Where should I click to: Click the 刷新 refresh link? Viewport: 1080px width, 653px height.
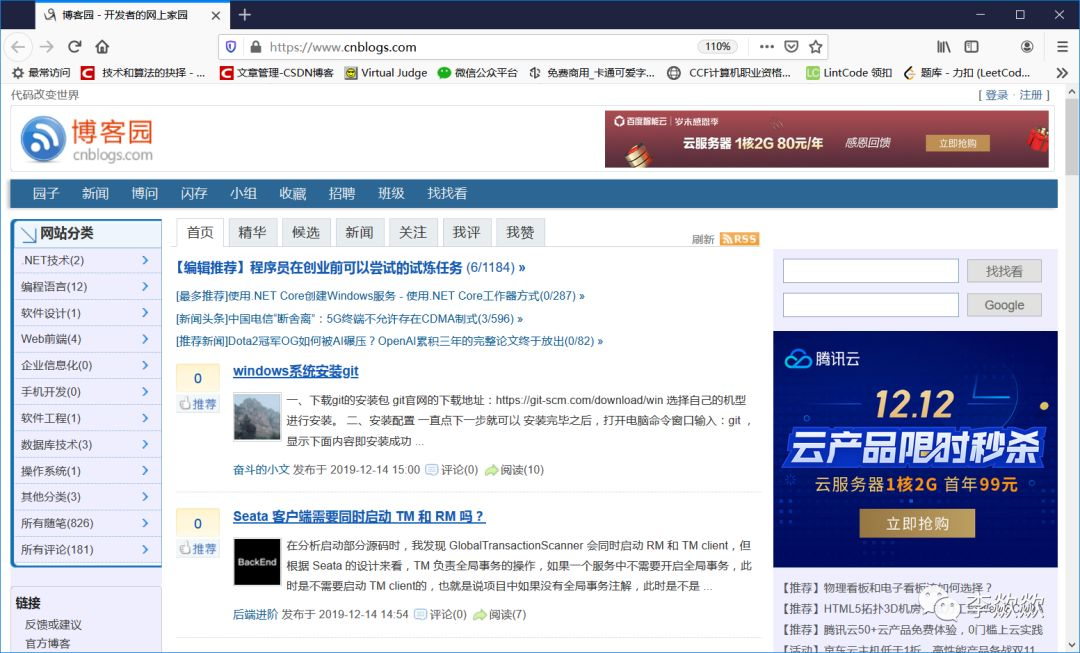(x=703, y=239)
